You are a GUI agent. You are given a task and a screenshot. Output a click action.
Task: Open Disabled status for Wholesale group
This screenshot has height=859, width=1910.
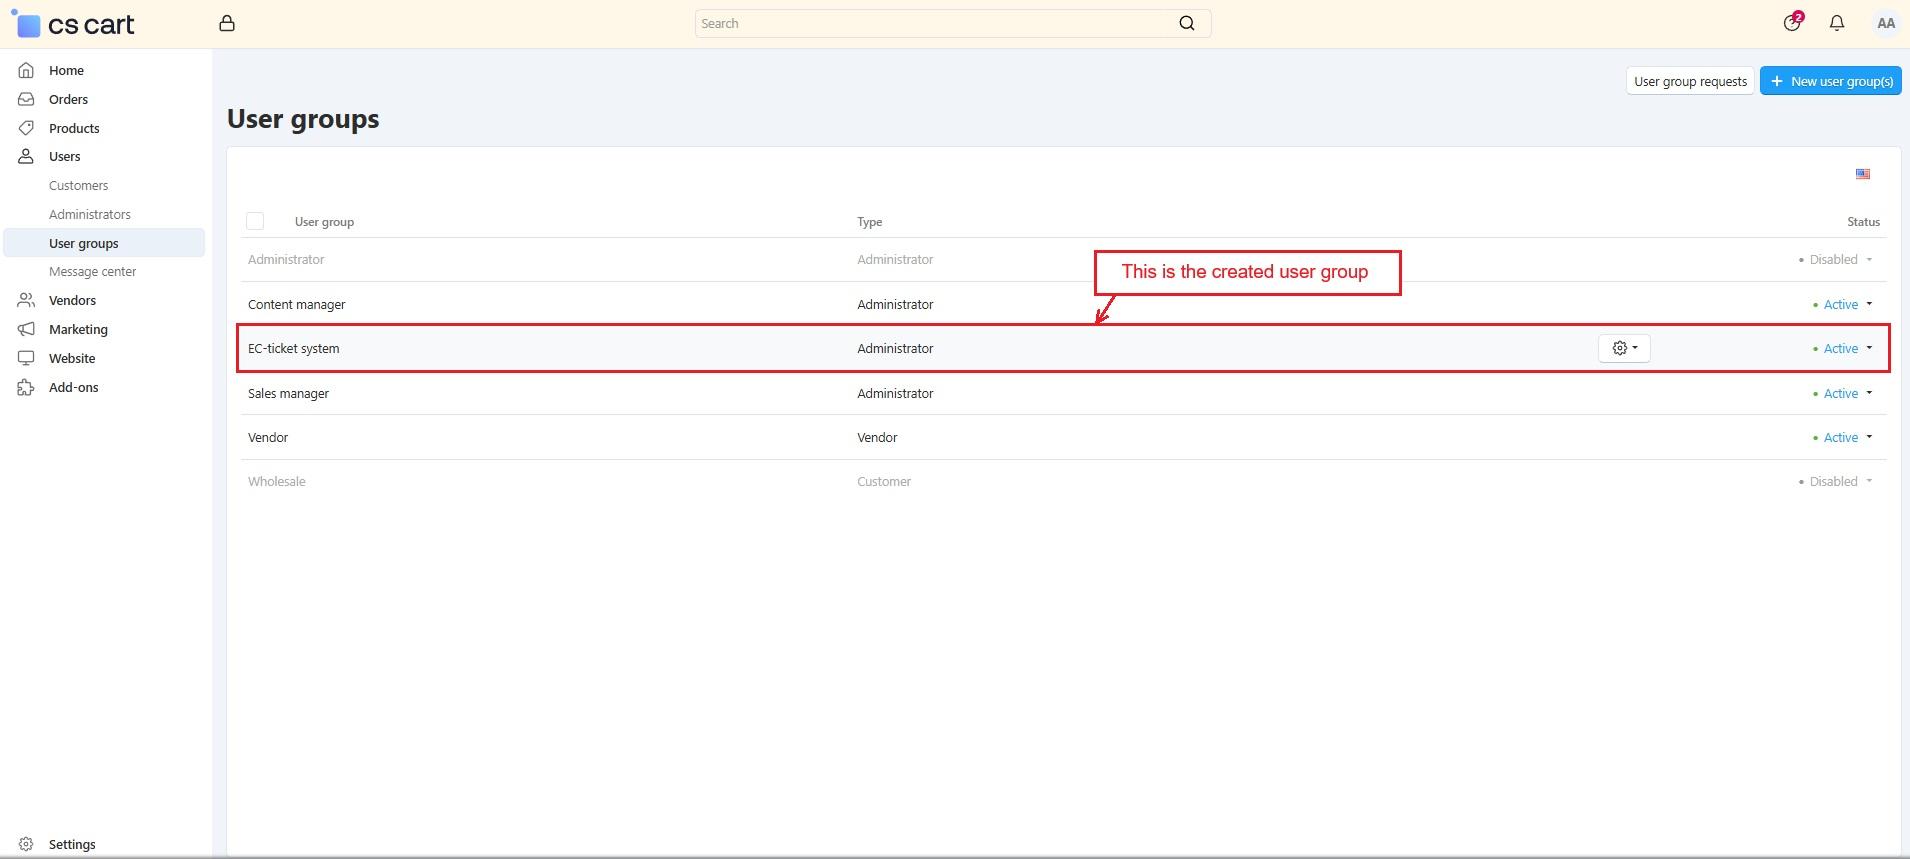(1838, 481)
